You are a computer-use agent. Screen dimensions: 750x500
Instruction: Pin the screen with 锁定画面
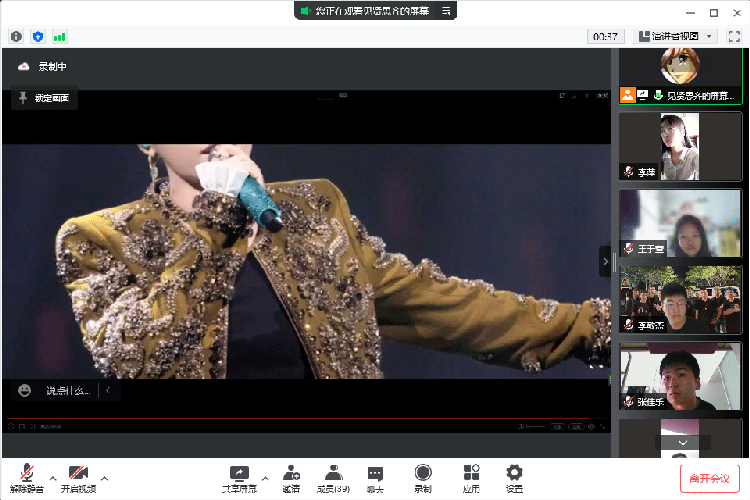[x=44, y=98]
